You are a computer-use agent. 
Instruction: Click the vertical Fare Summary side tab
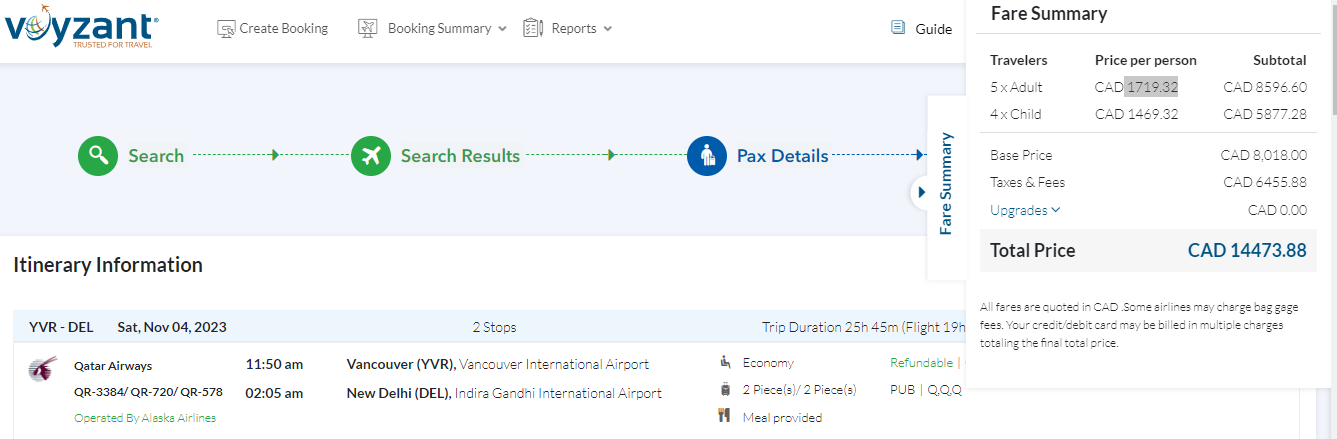click(947, 183)
